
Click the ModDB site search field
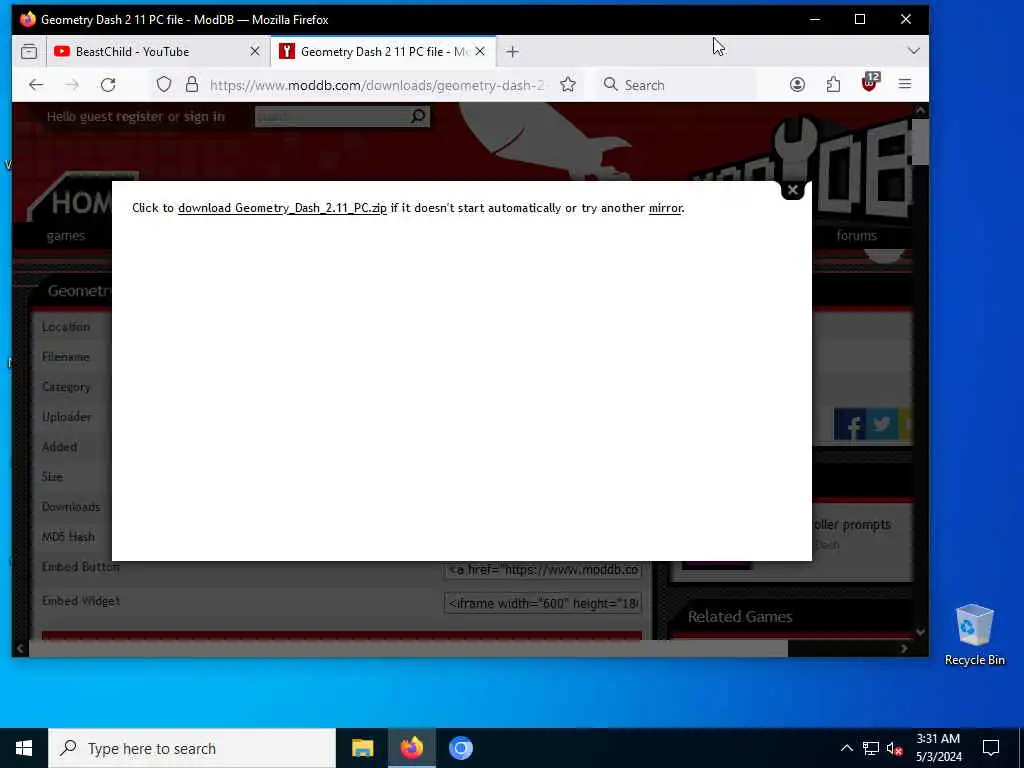coord(333,117)
